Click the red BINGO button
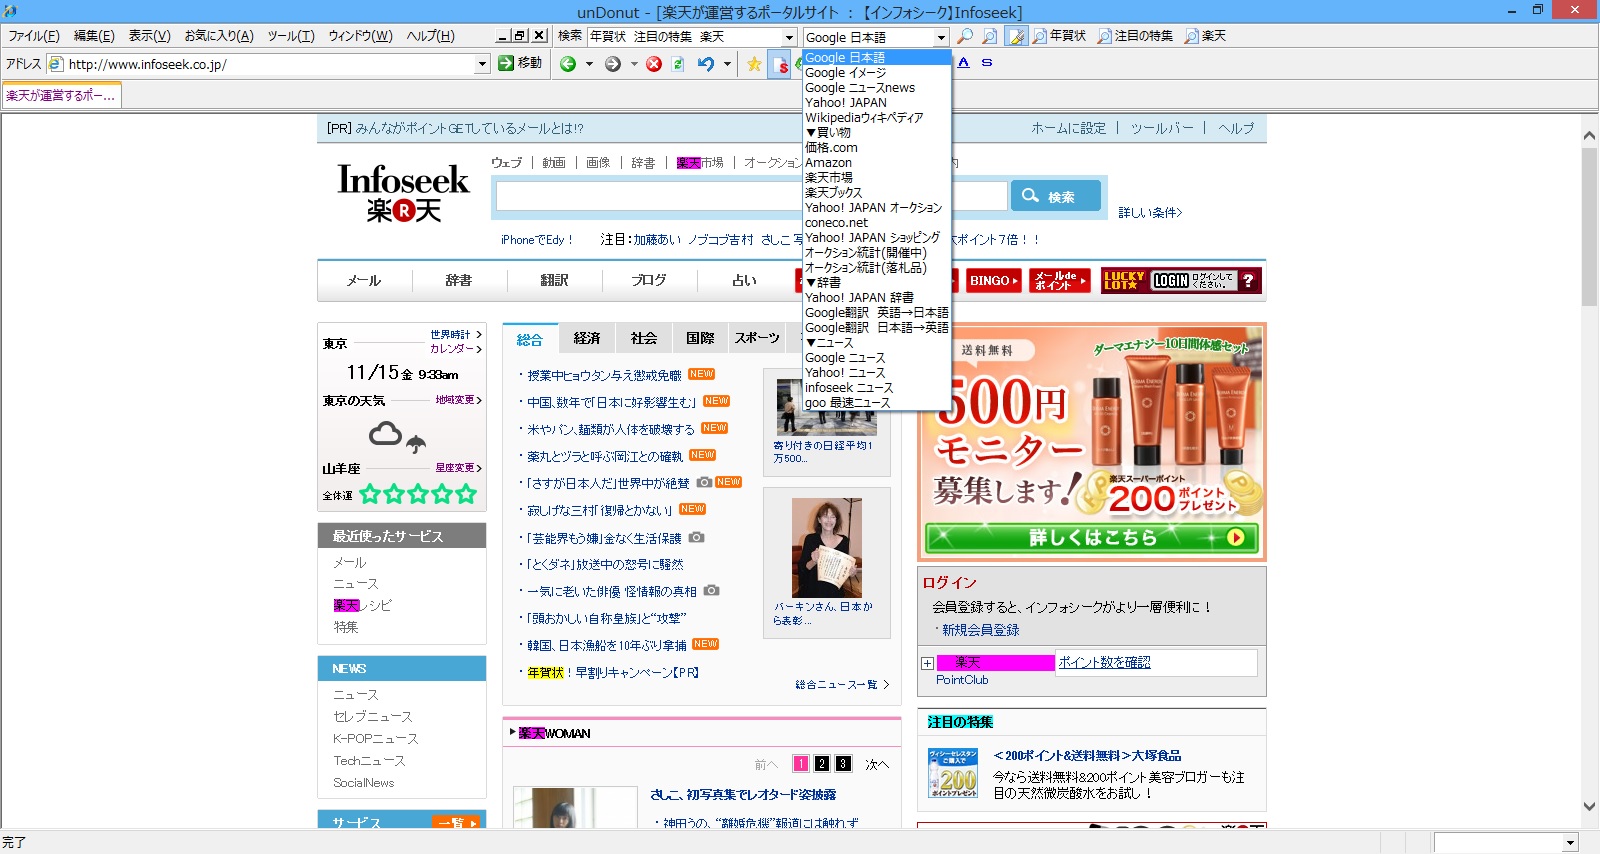 tap(993, 281)
